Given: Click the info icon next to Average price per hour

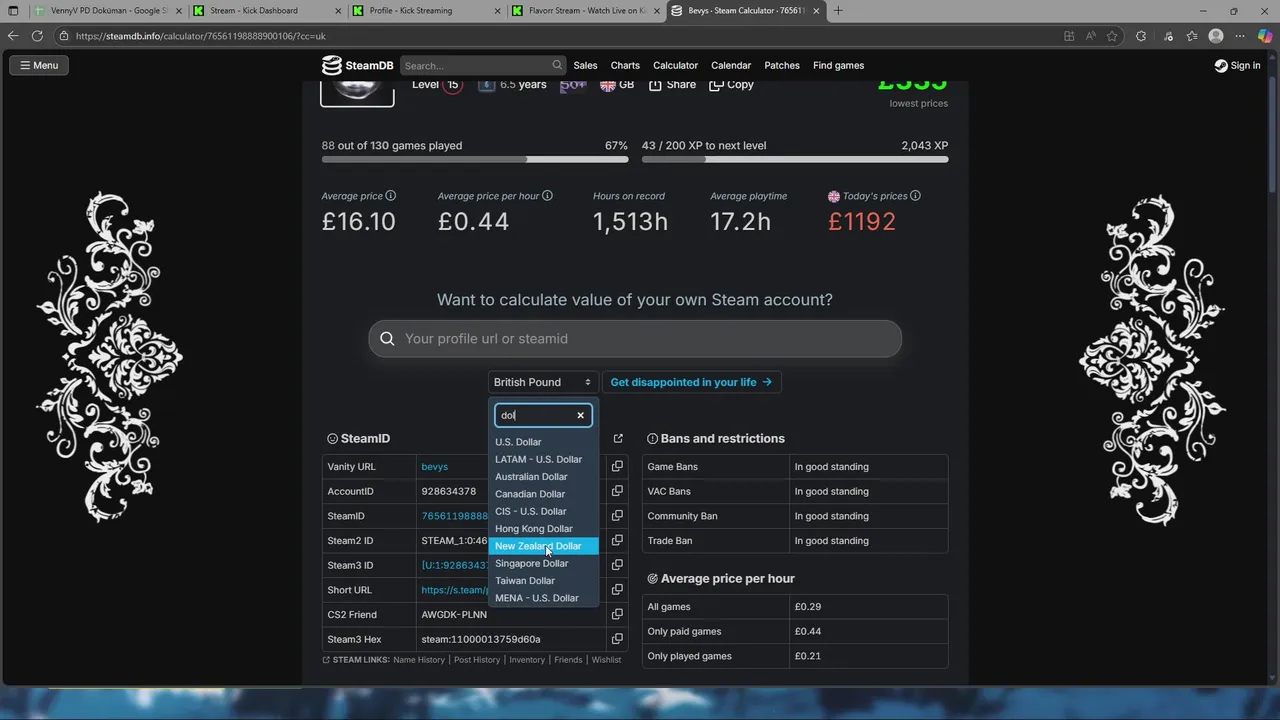Looking at the screenshot, I should [x=547, y=196].
